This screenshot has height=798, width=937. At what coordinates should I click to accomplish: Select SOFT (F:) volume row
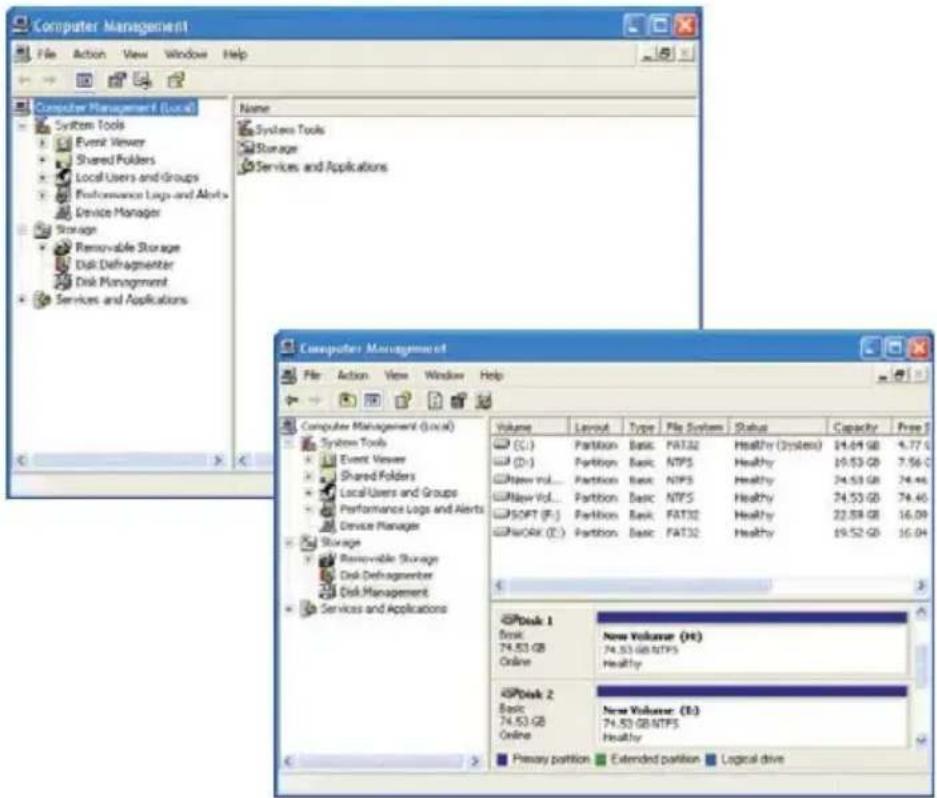point(711,515)
